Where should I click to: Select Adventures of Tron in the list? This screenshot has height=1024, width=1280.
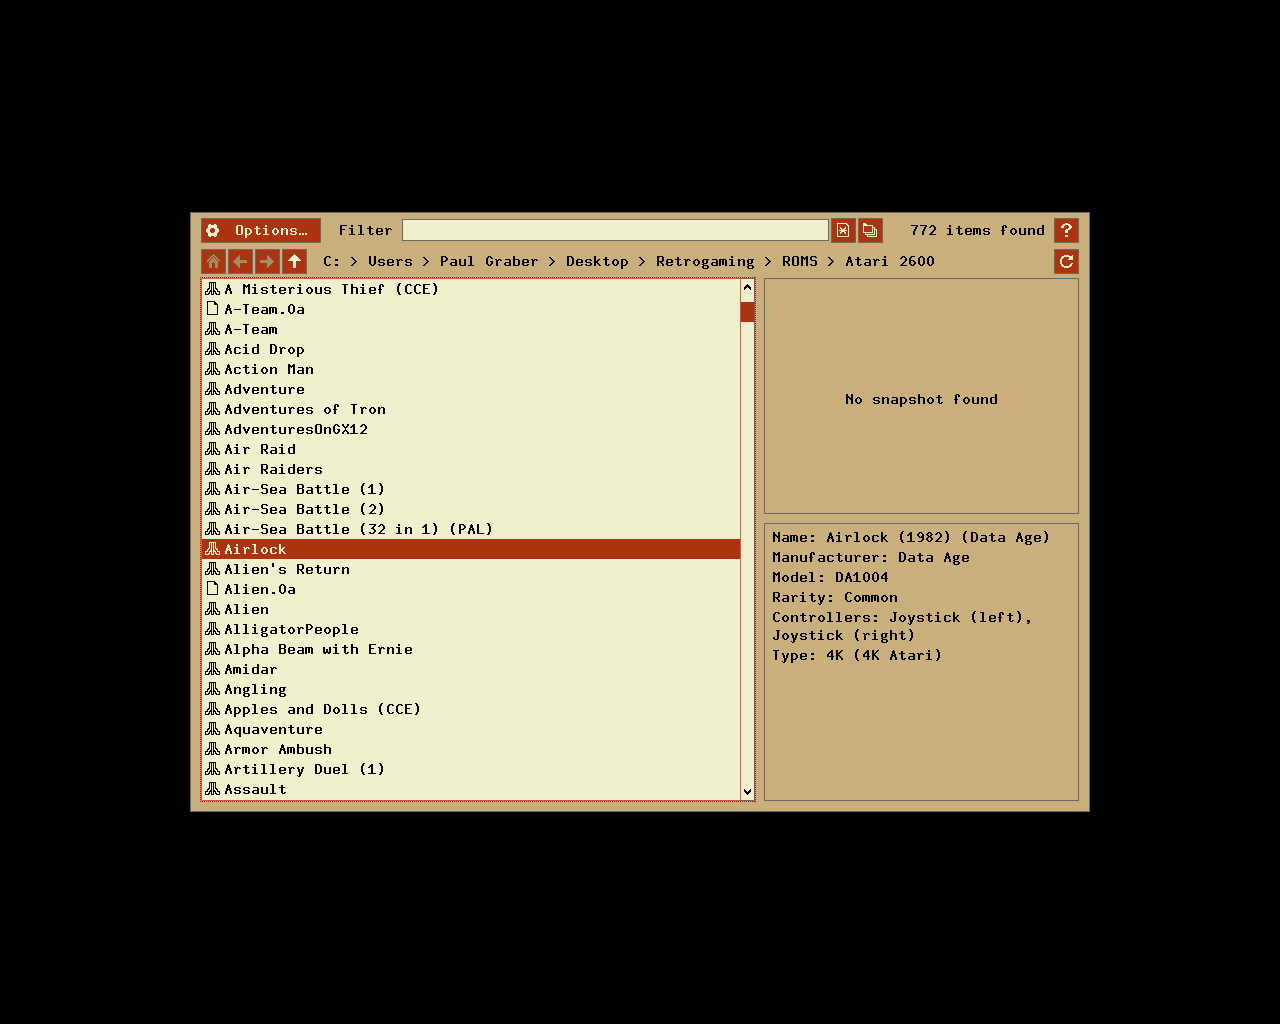click(x=471, y=409)
